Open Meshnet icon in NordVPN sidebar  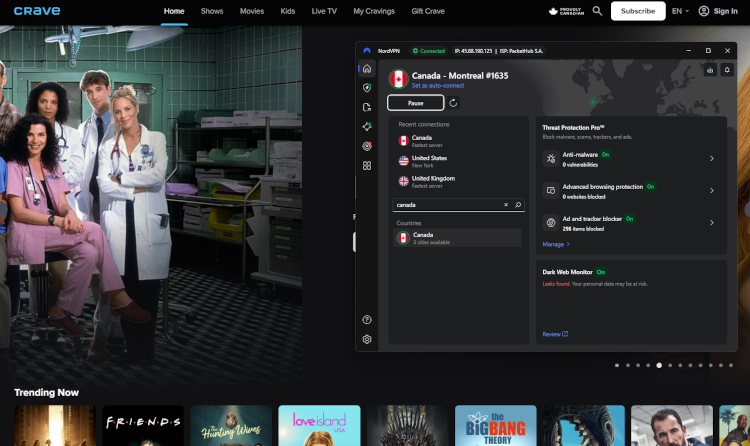(367, 126)
